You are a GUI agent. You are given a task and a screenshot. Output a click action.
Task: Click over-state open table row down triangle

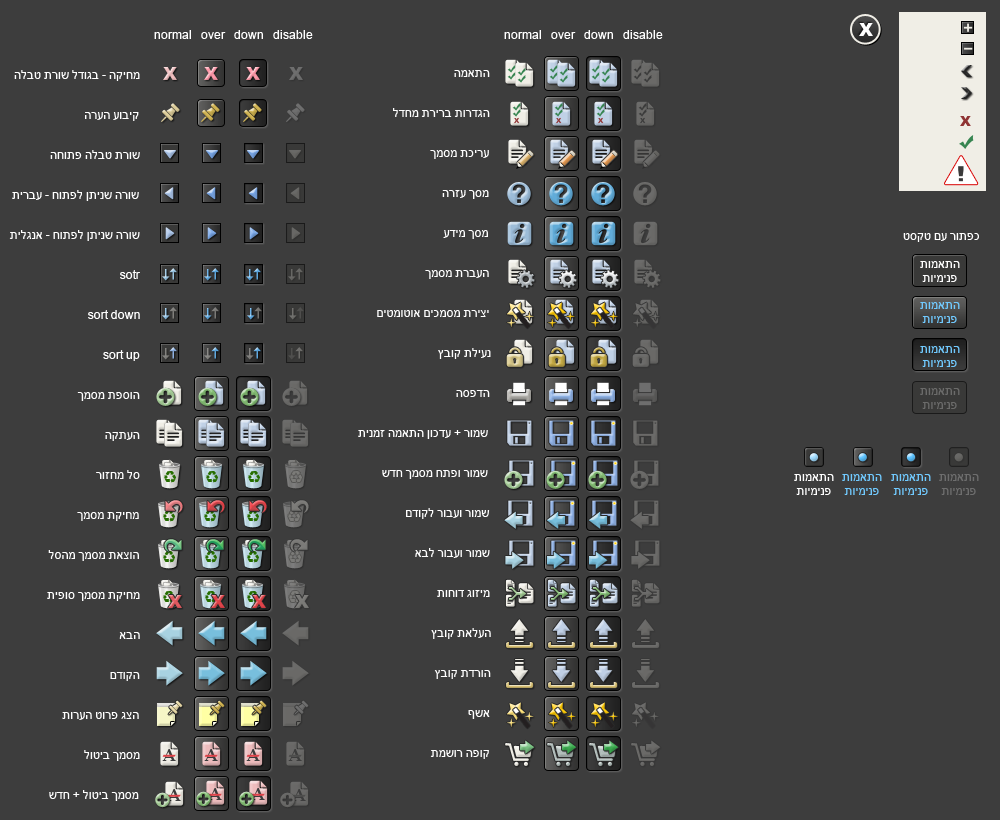pyautogui.click(x=212, y=154)
